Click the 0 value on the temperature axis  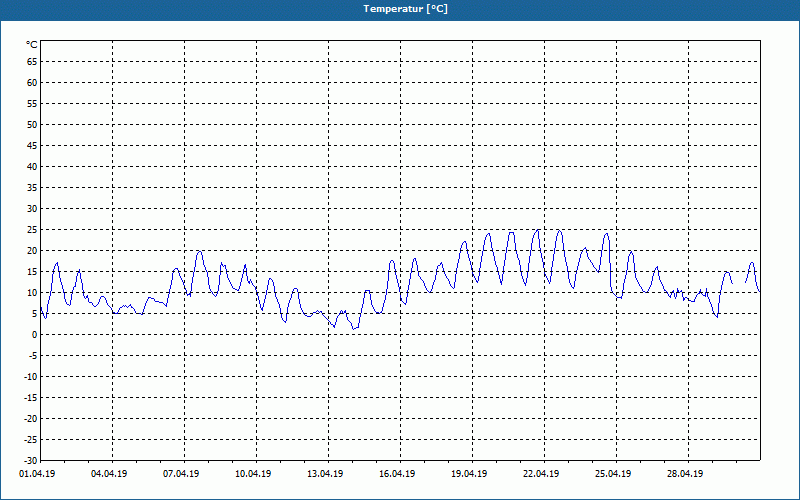pyautogui.click(x=35, y=335)
